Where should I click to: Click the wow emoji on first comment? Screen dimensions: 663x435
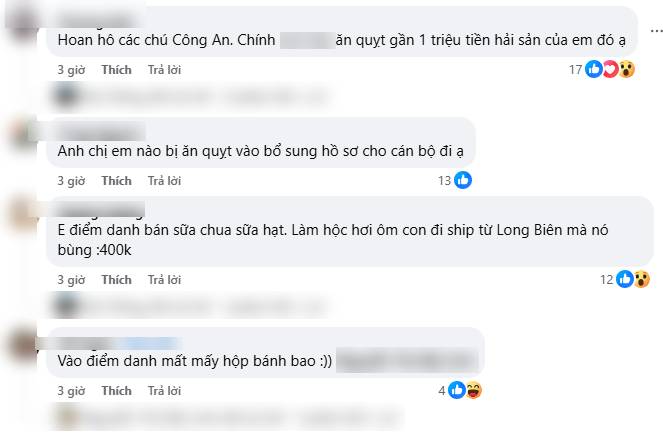[x=627, y=69]
